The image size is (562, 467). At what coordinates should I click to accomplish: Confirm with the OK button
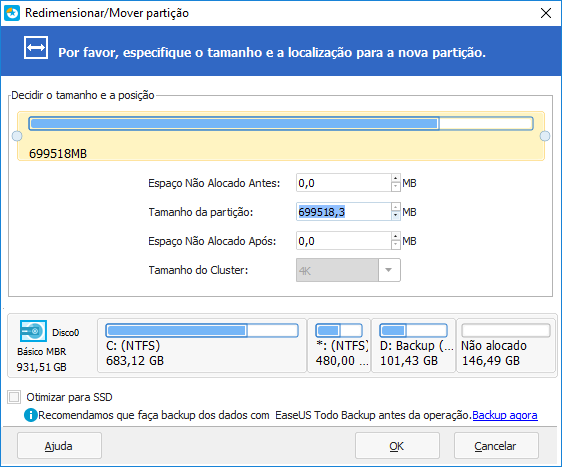397,446
